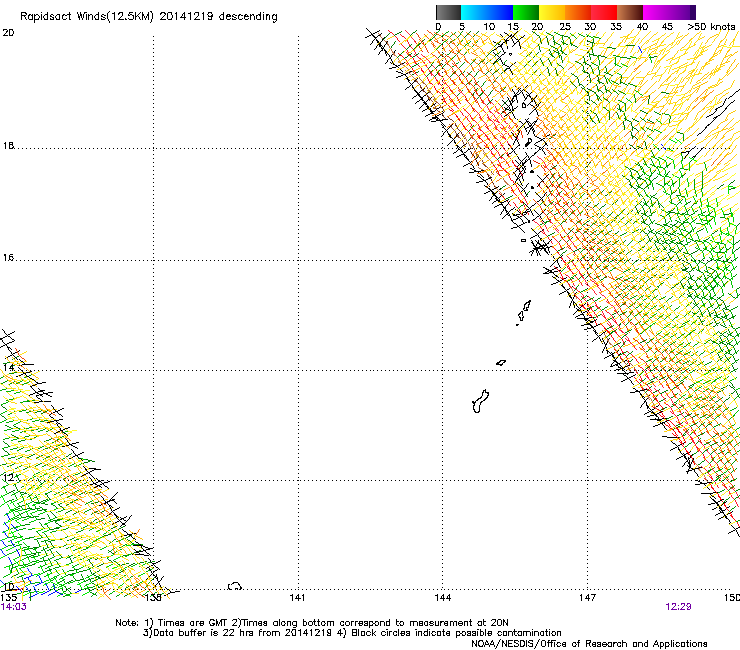The width and height of the screenshot is (740, 650).
Task: Click the green 15–20 knots legend swatch
Action: [526, 12]
